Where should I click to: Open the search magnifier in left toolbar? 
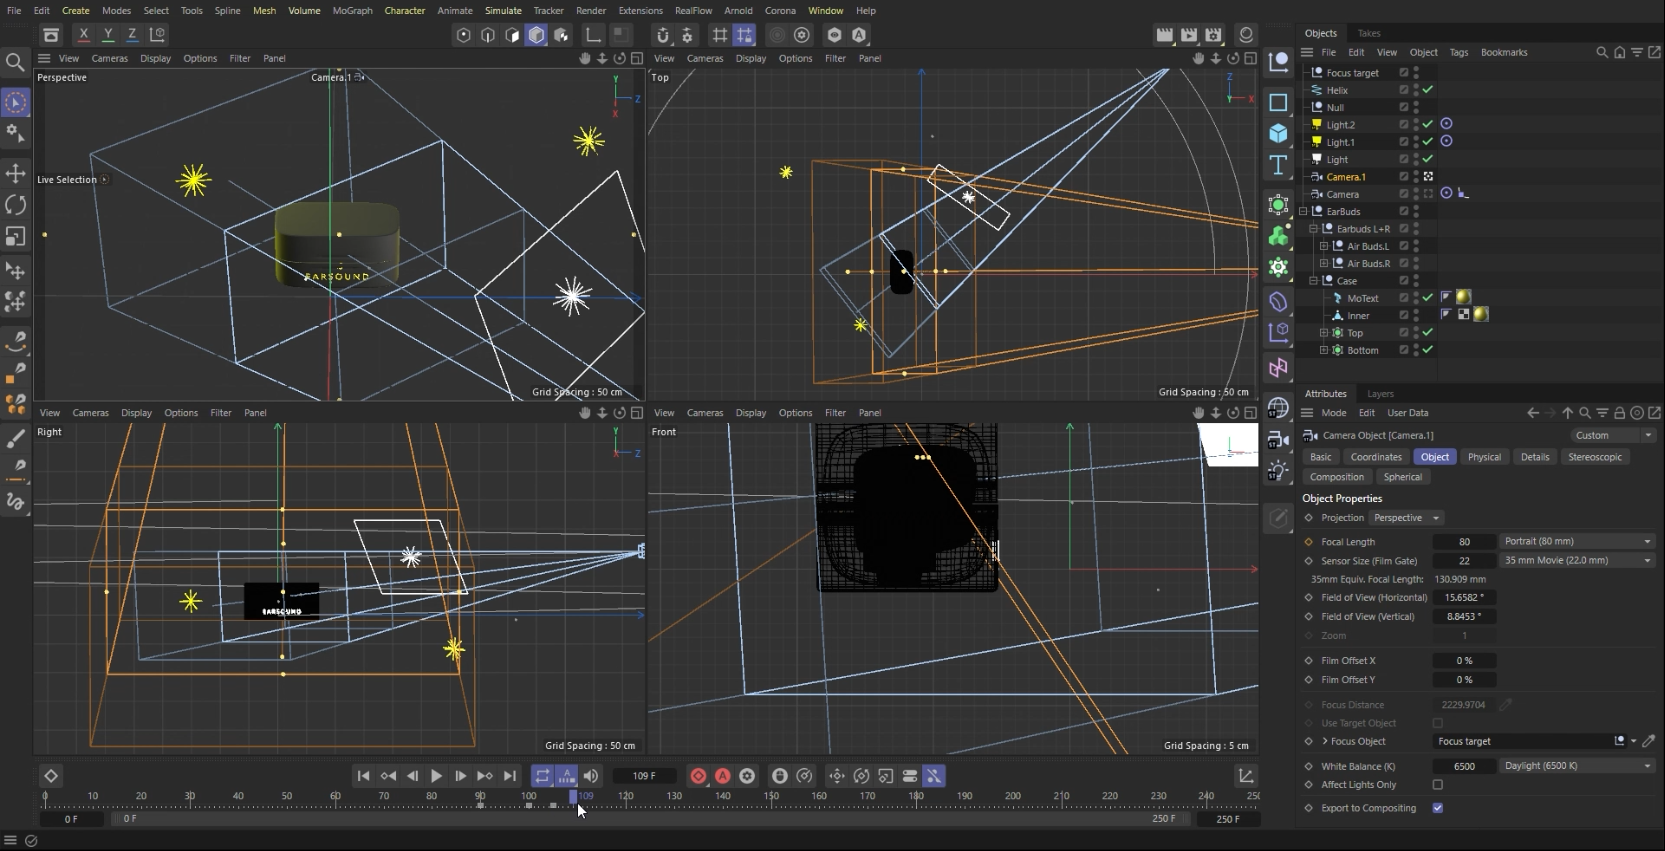pyautogui.click(x=15, y=62)
